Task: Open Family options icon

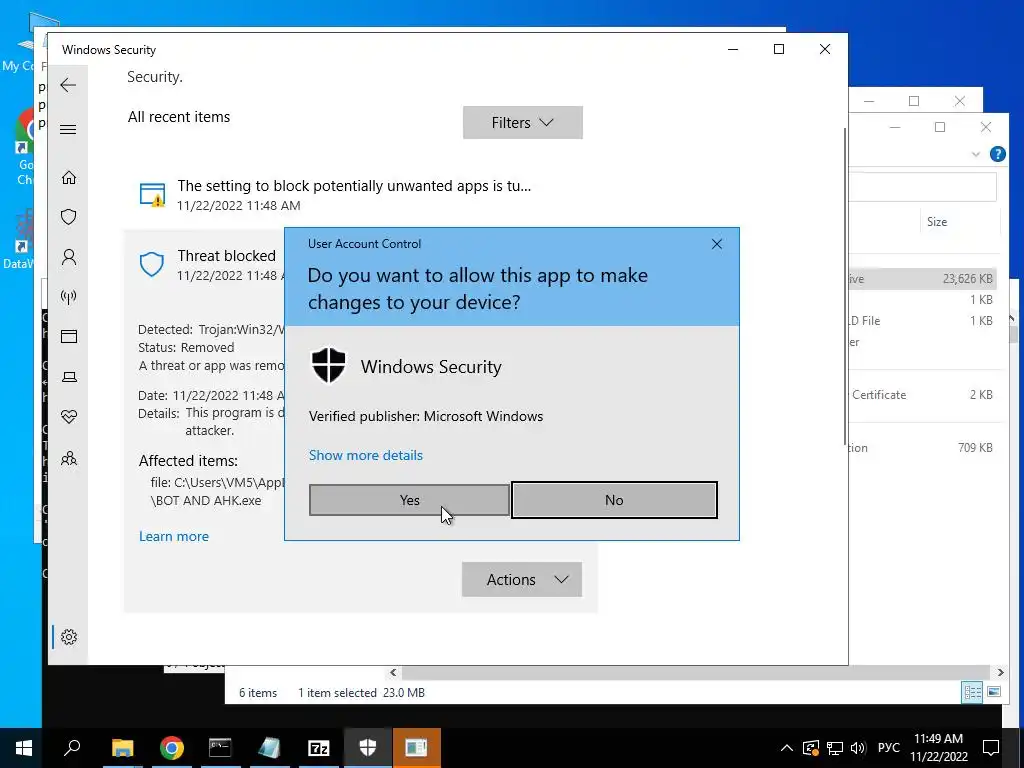Action: (x=69, y=458)
